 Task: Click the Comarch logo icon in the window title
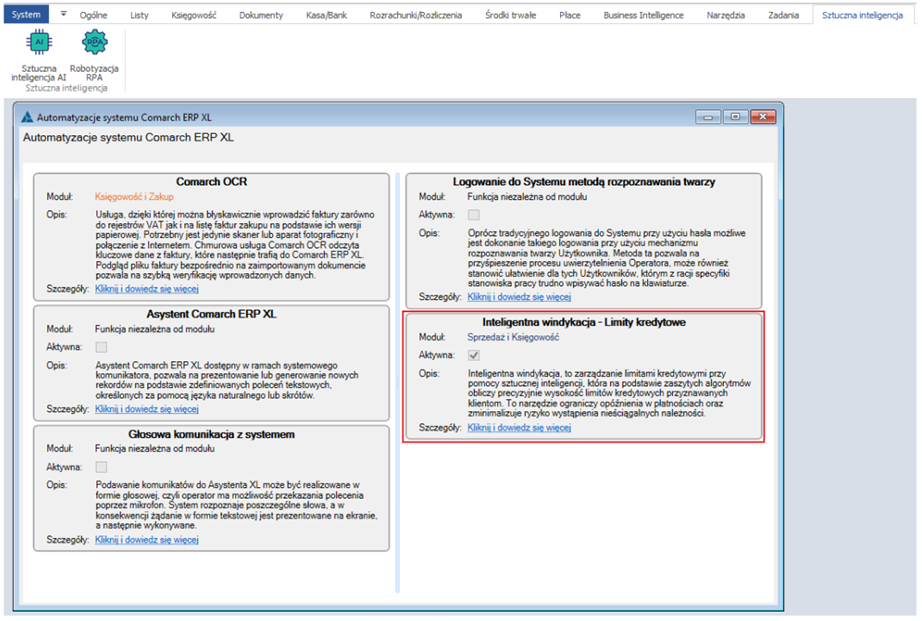[27, 117]
